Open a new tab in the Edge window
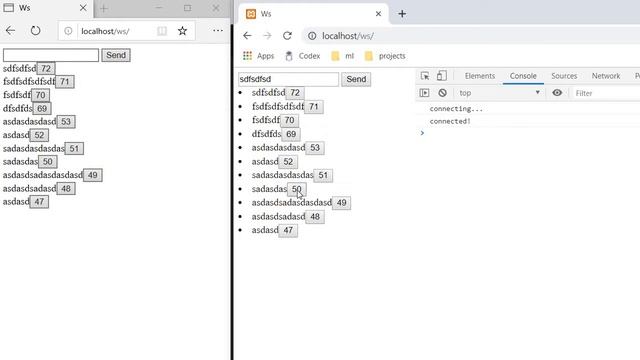Screen dimensions: 640x360 tap(104, 8)
